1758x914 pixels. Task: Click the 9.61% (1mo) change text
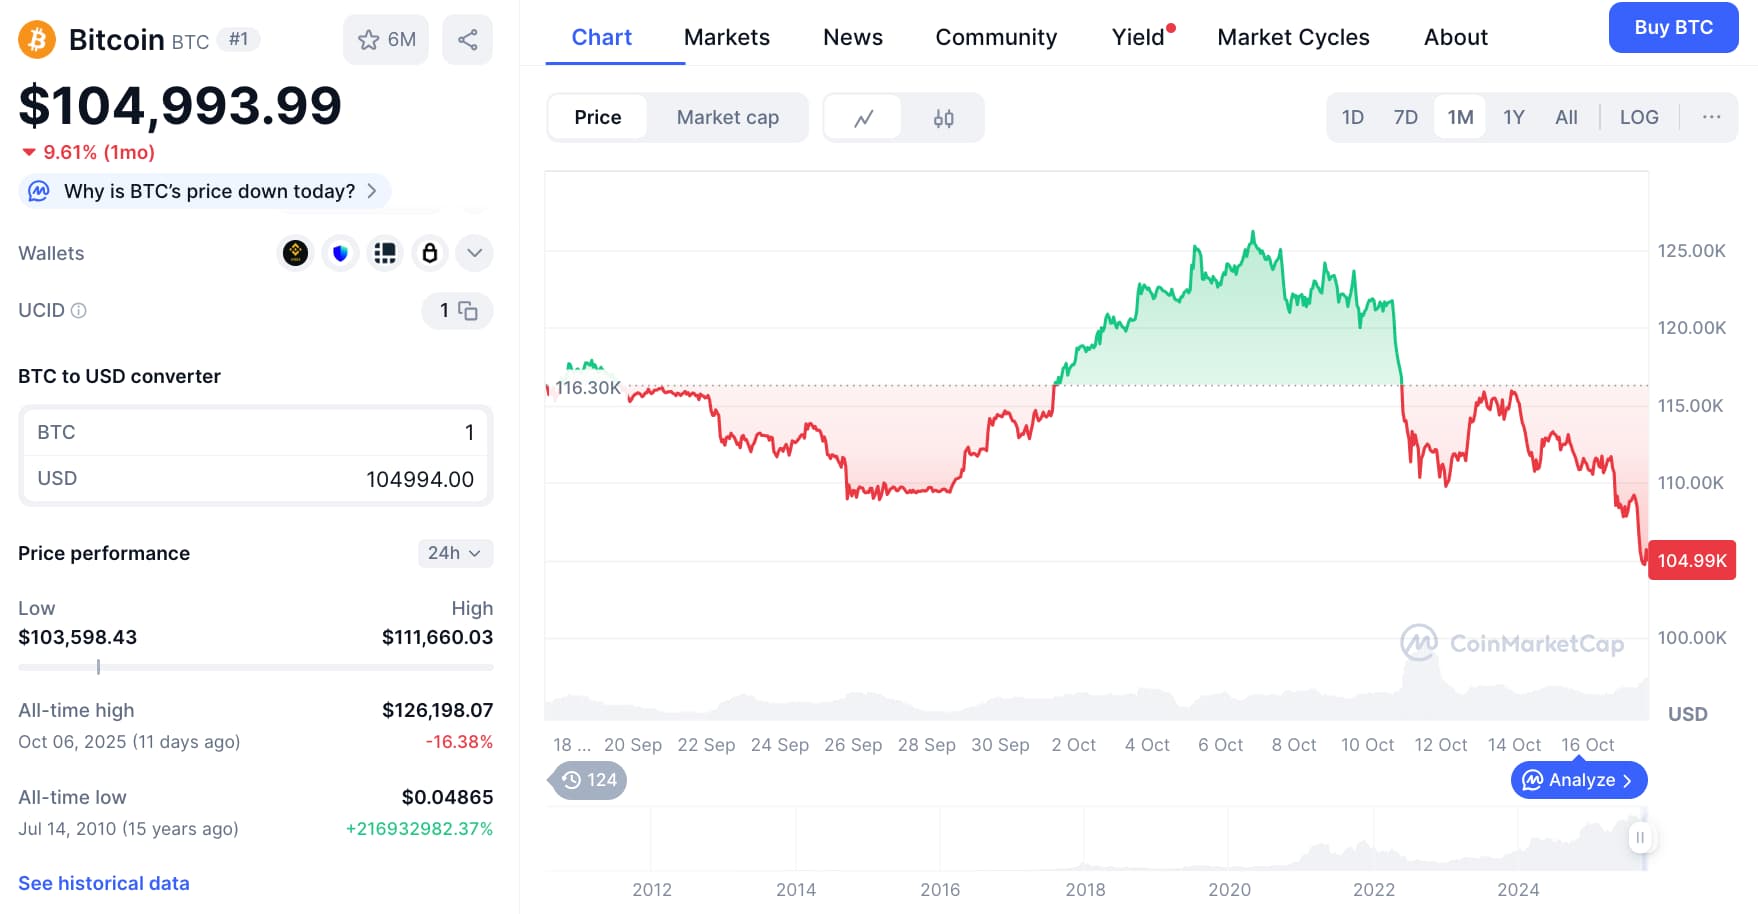(99, 152)
